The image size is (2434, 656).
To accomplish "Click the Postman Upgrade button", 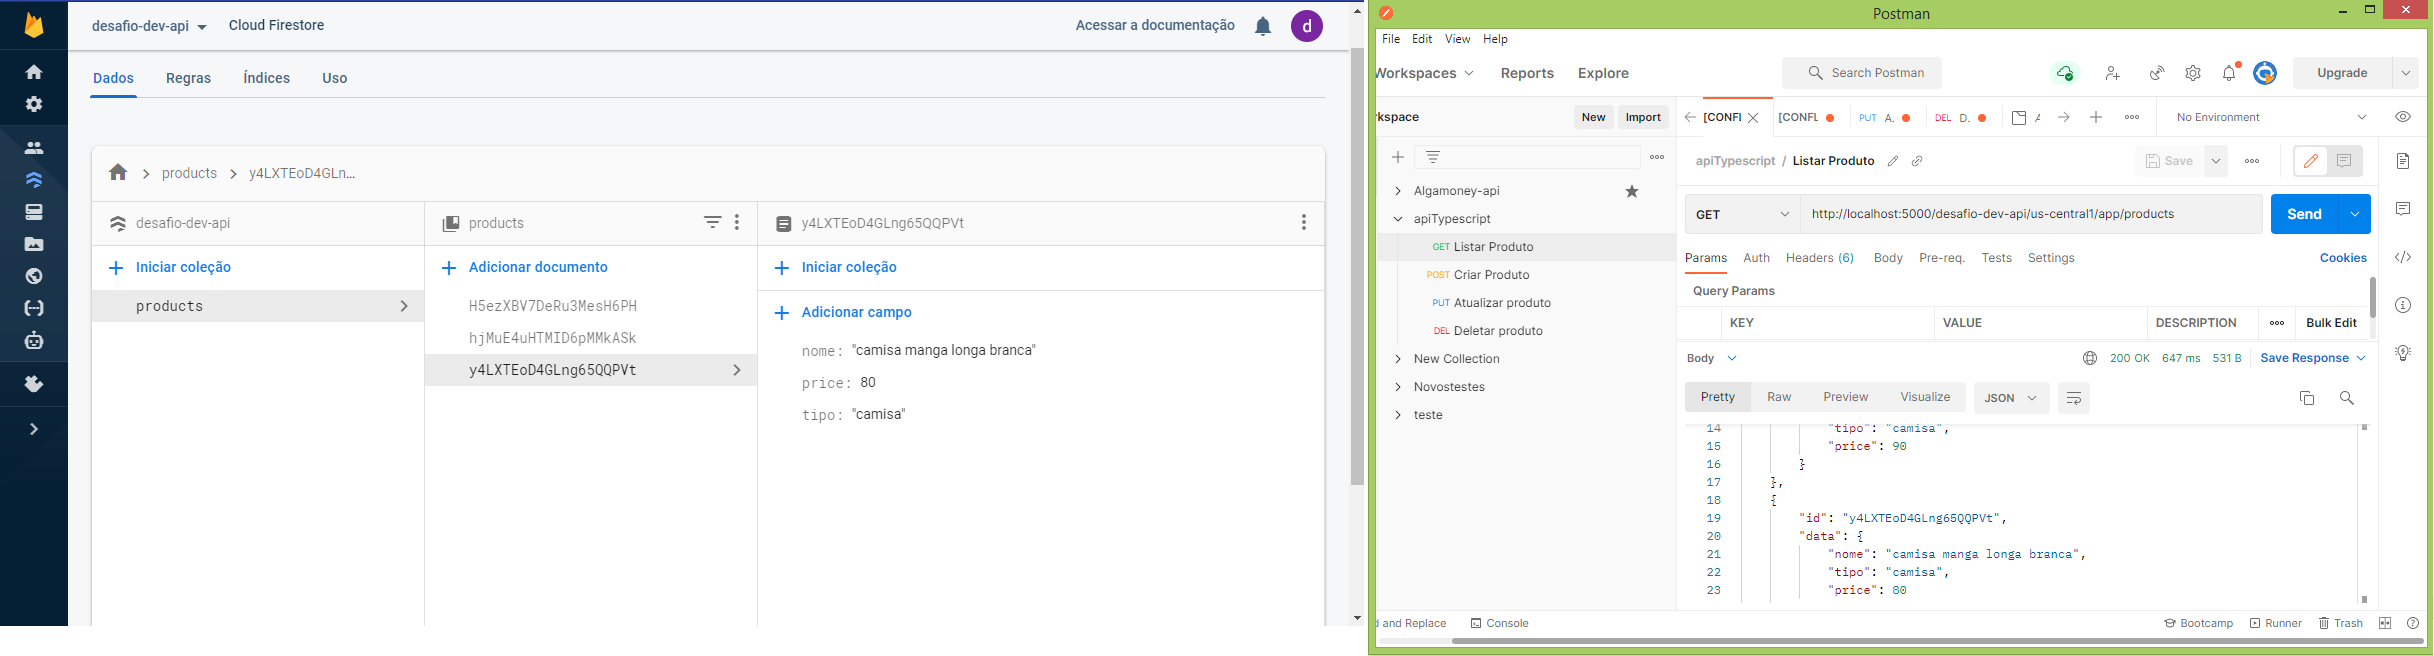I will 2342,73.
